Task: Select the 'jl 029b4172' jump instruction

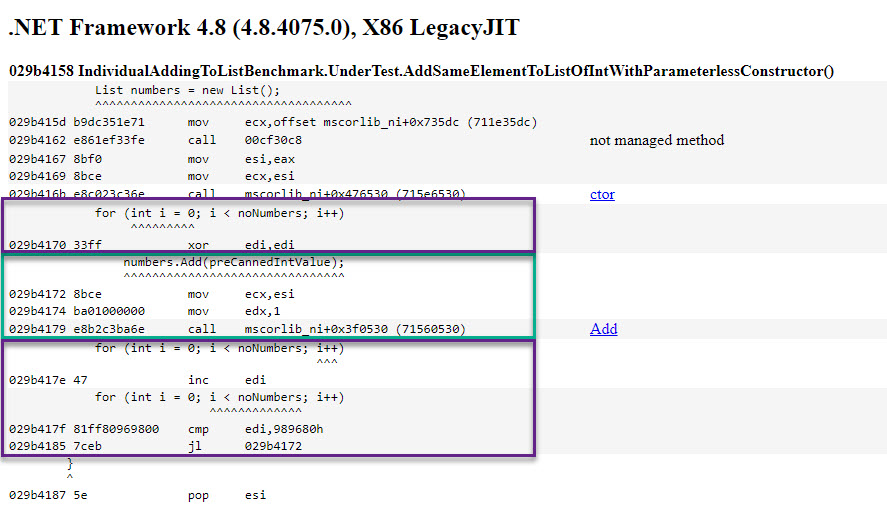Action: click(244, 446)
